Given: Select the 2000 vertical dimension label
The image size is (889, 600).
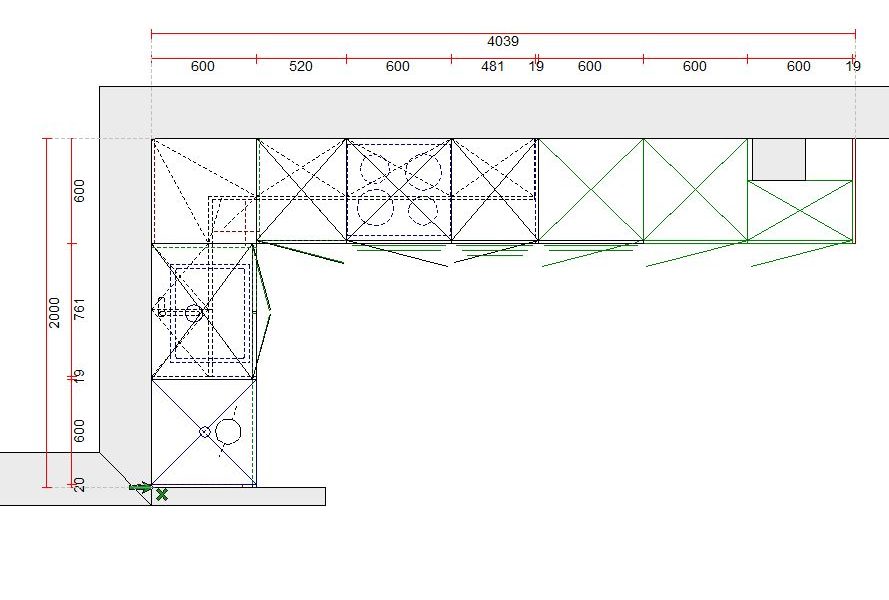Looking at the screenshot, I should tap(54, 312).
